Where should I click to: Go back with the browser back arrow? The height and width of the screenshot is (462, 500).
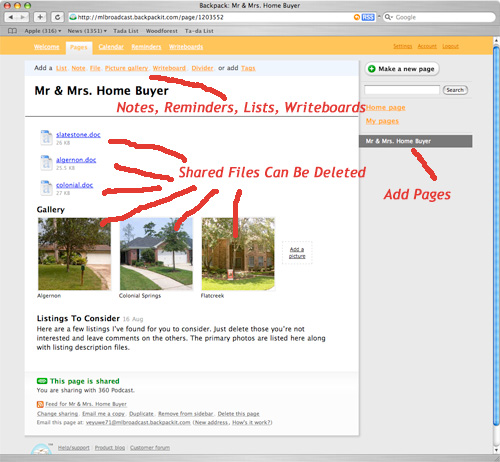point(11,17)
